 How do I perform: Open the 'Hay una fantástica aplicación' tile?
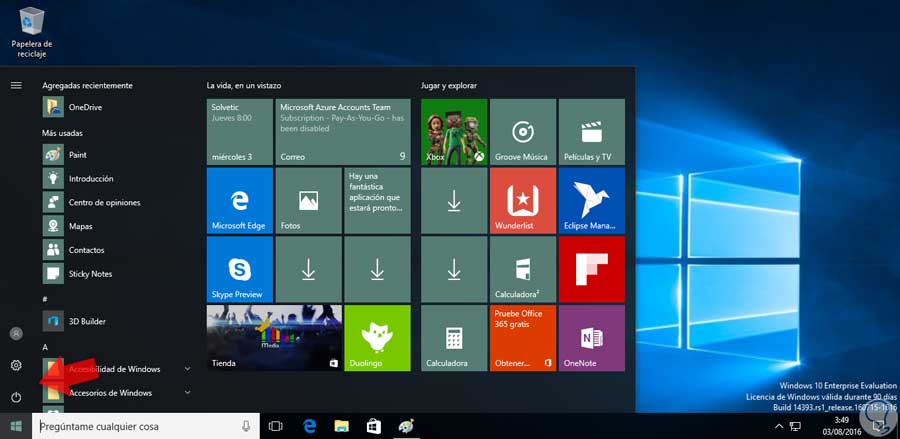[378, 201]
